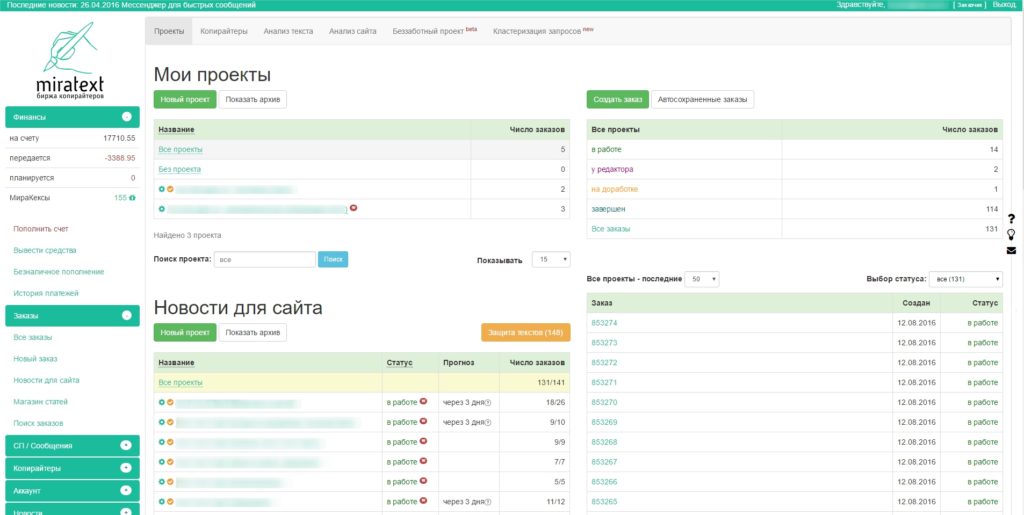The width and height of the screenshot is (1024, 515).
Task: Open the Анализ текста tab
Action: tap(288, 31)
